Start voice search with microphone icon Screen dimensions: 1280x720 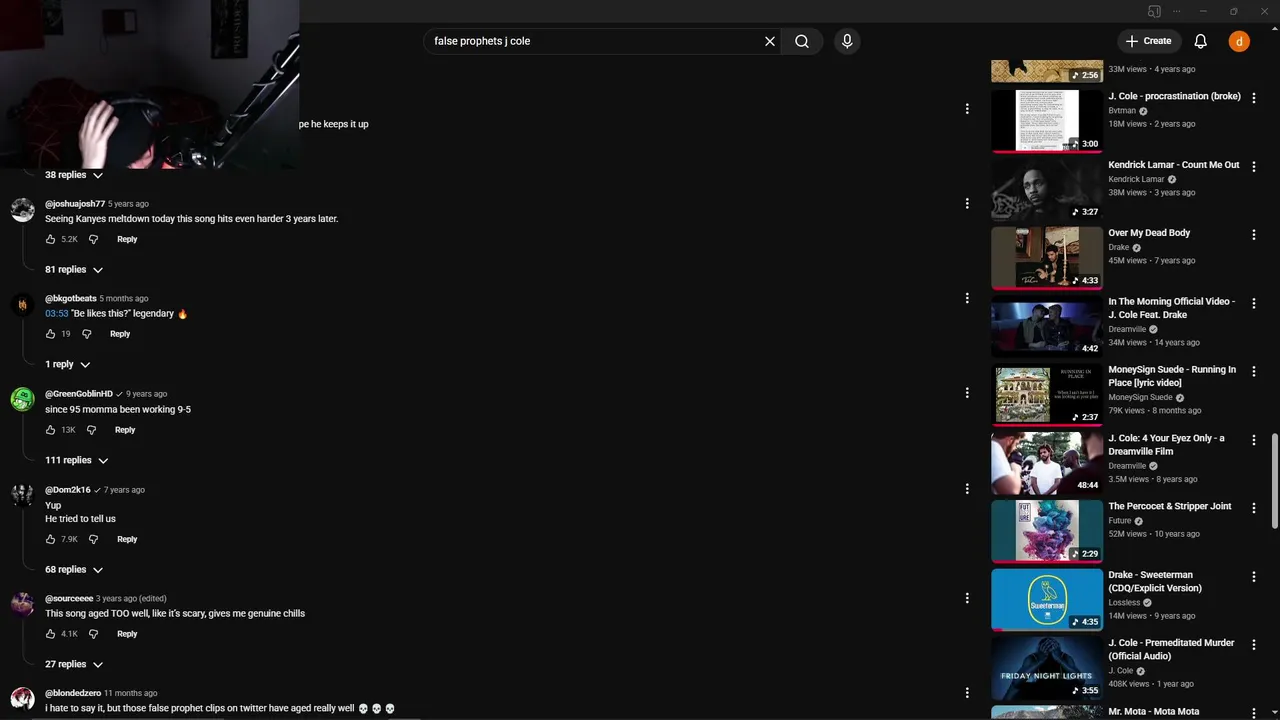coord(847,41)
